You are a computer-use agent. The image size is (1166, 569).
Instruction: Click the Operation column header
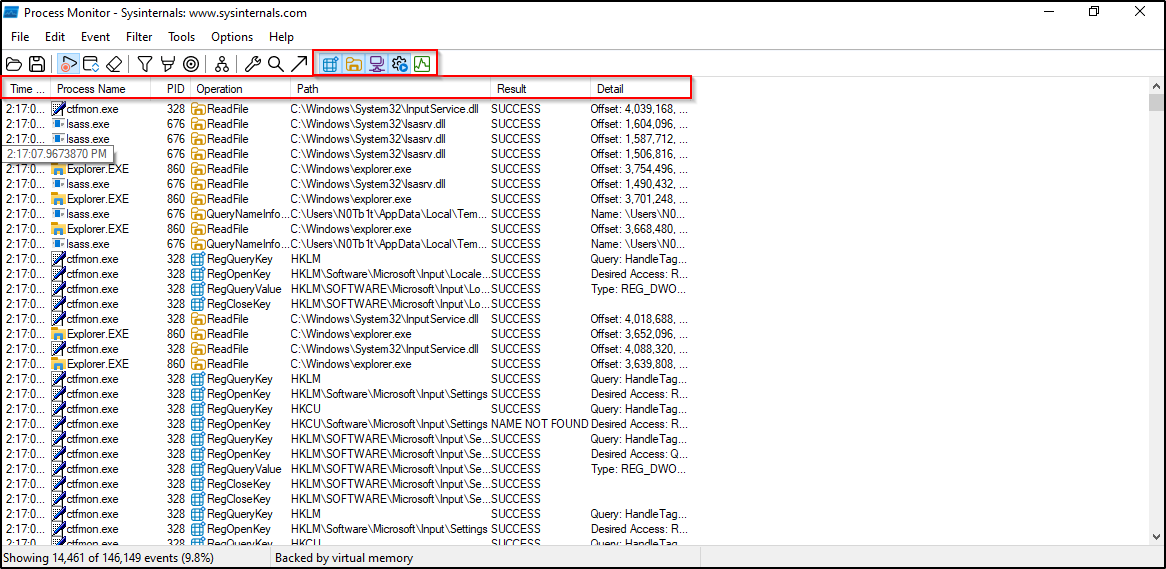click(x=219, y=89)
